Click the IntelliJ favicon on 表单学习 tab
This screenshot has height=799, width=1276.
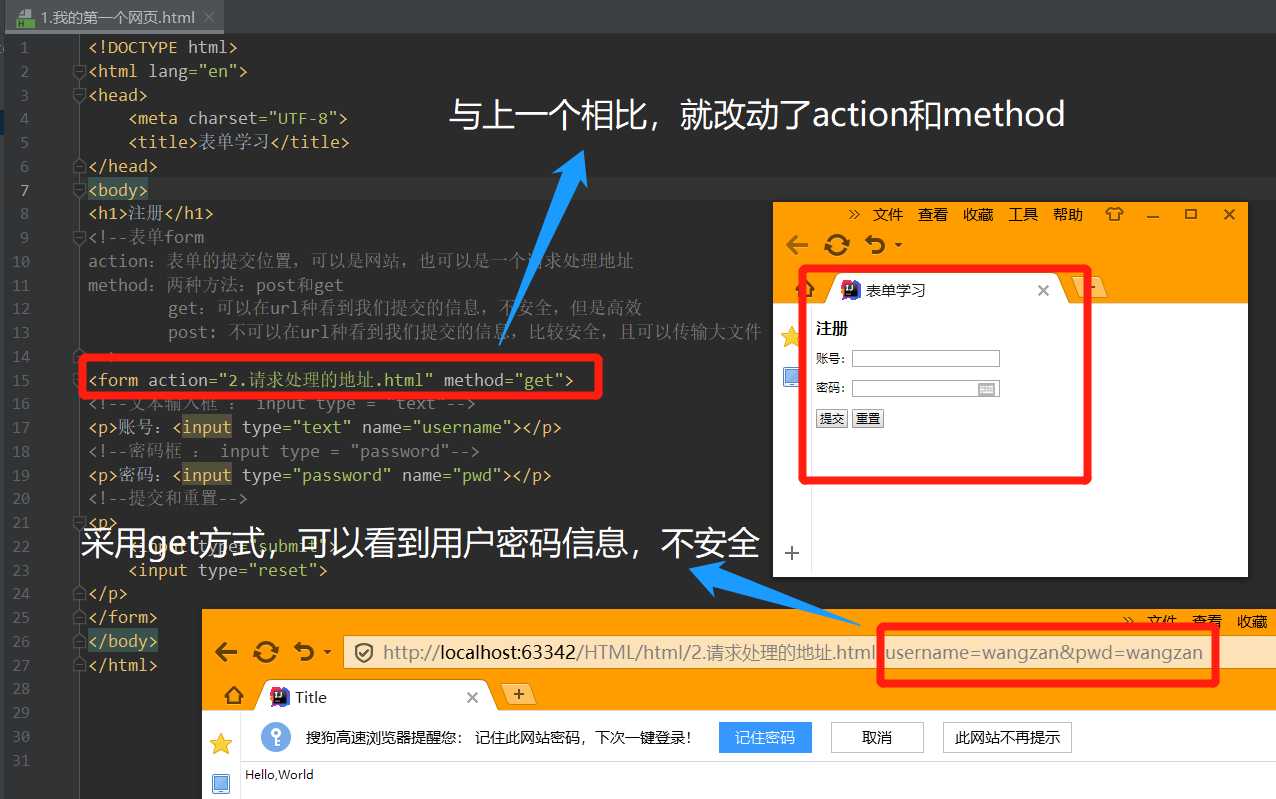click(x=851, y=290)
